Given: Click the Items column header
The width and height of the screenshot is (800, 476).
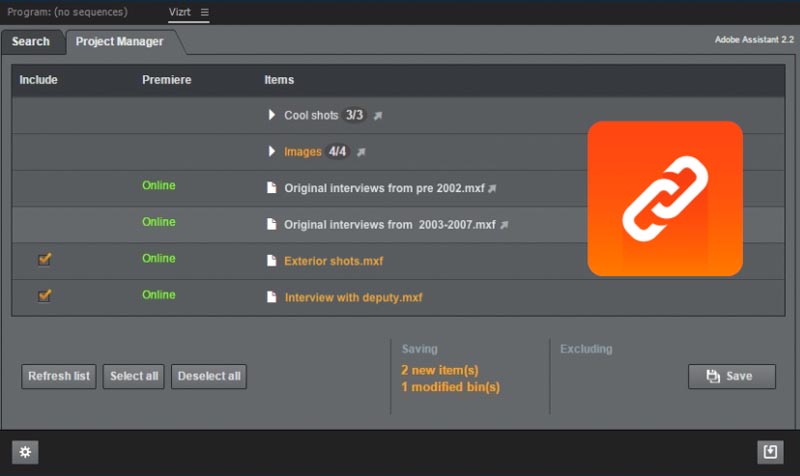Looking at the screenshot, I should [x=279, y=80].
